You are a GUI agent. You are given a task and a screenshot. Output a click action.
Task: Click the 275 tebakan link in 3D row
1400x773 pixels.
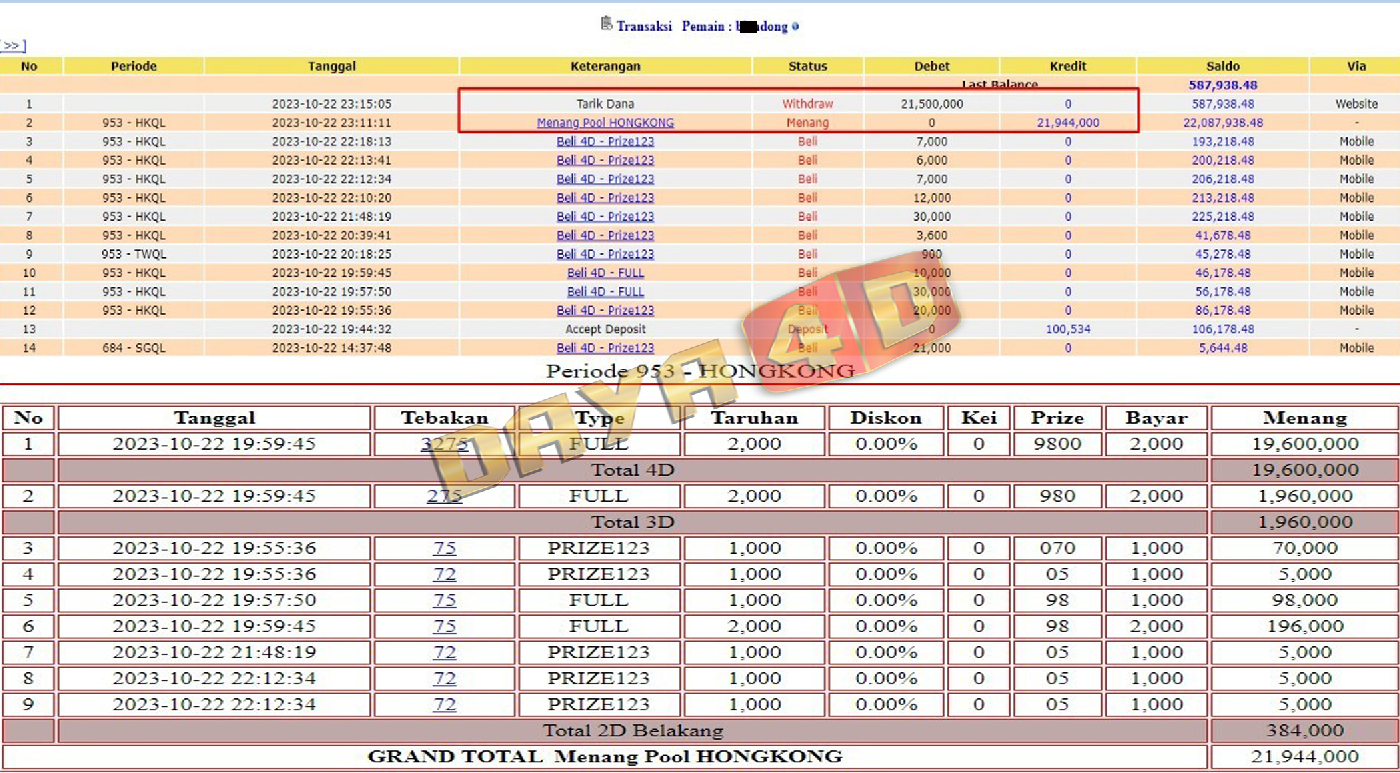(444, 496)
